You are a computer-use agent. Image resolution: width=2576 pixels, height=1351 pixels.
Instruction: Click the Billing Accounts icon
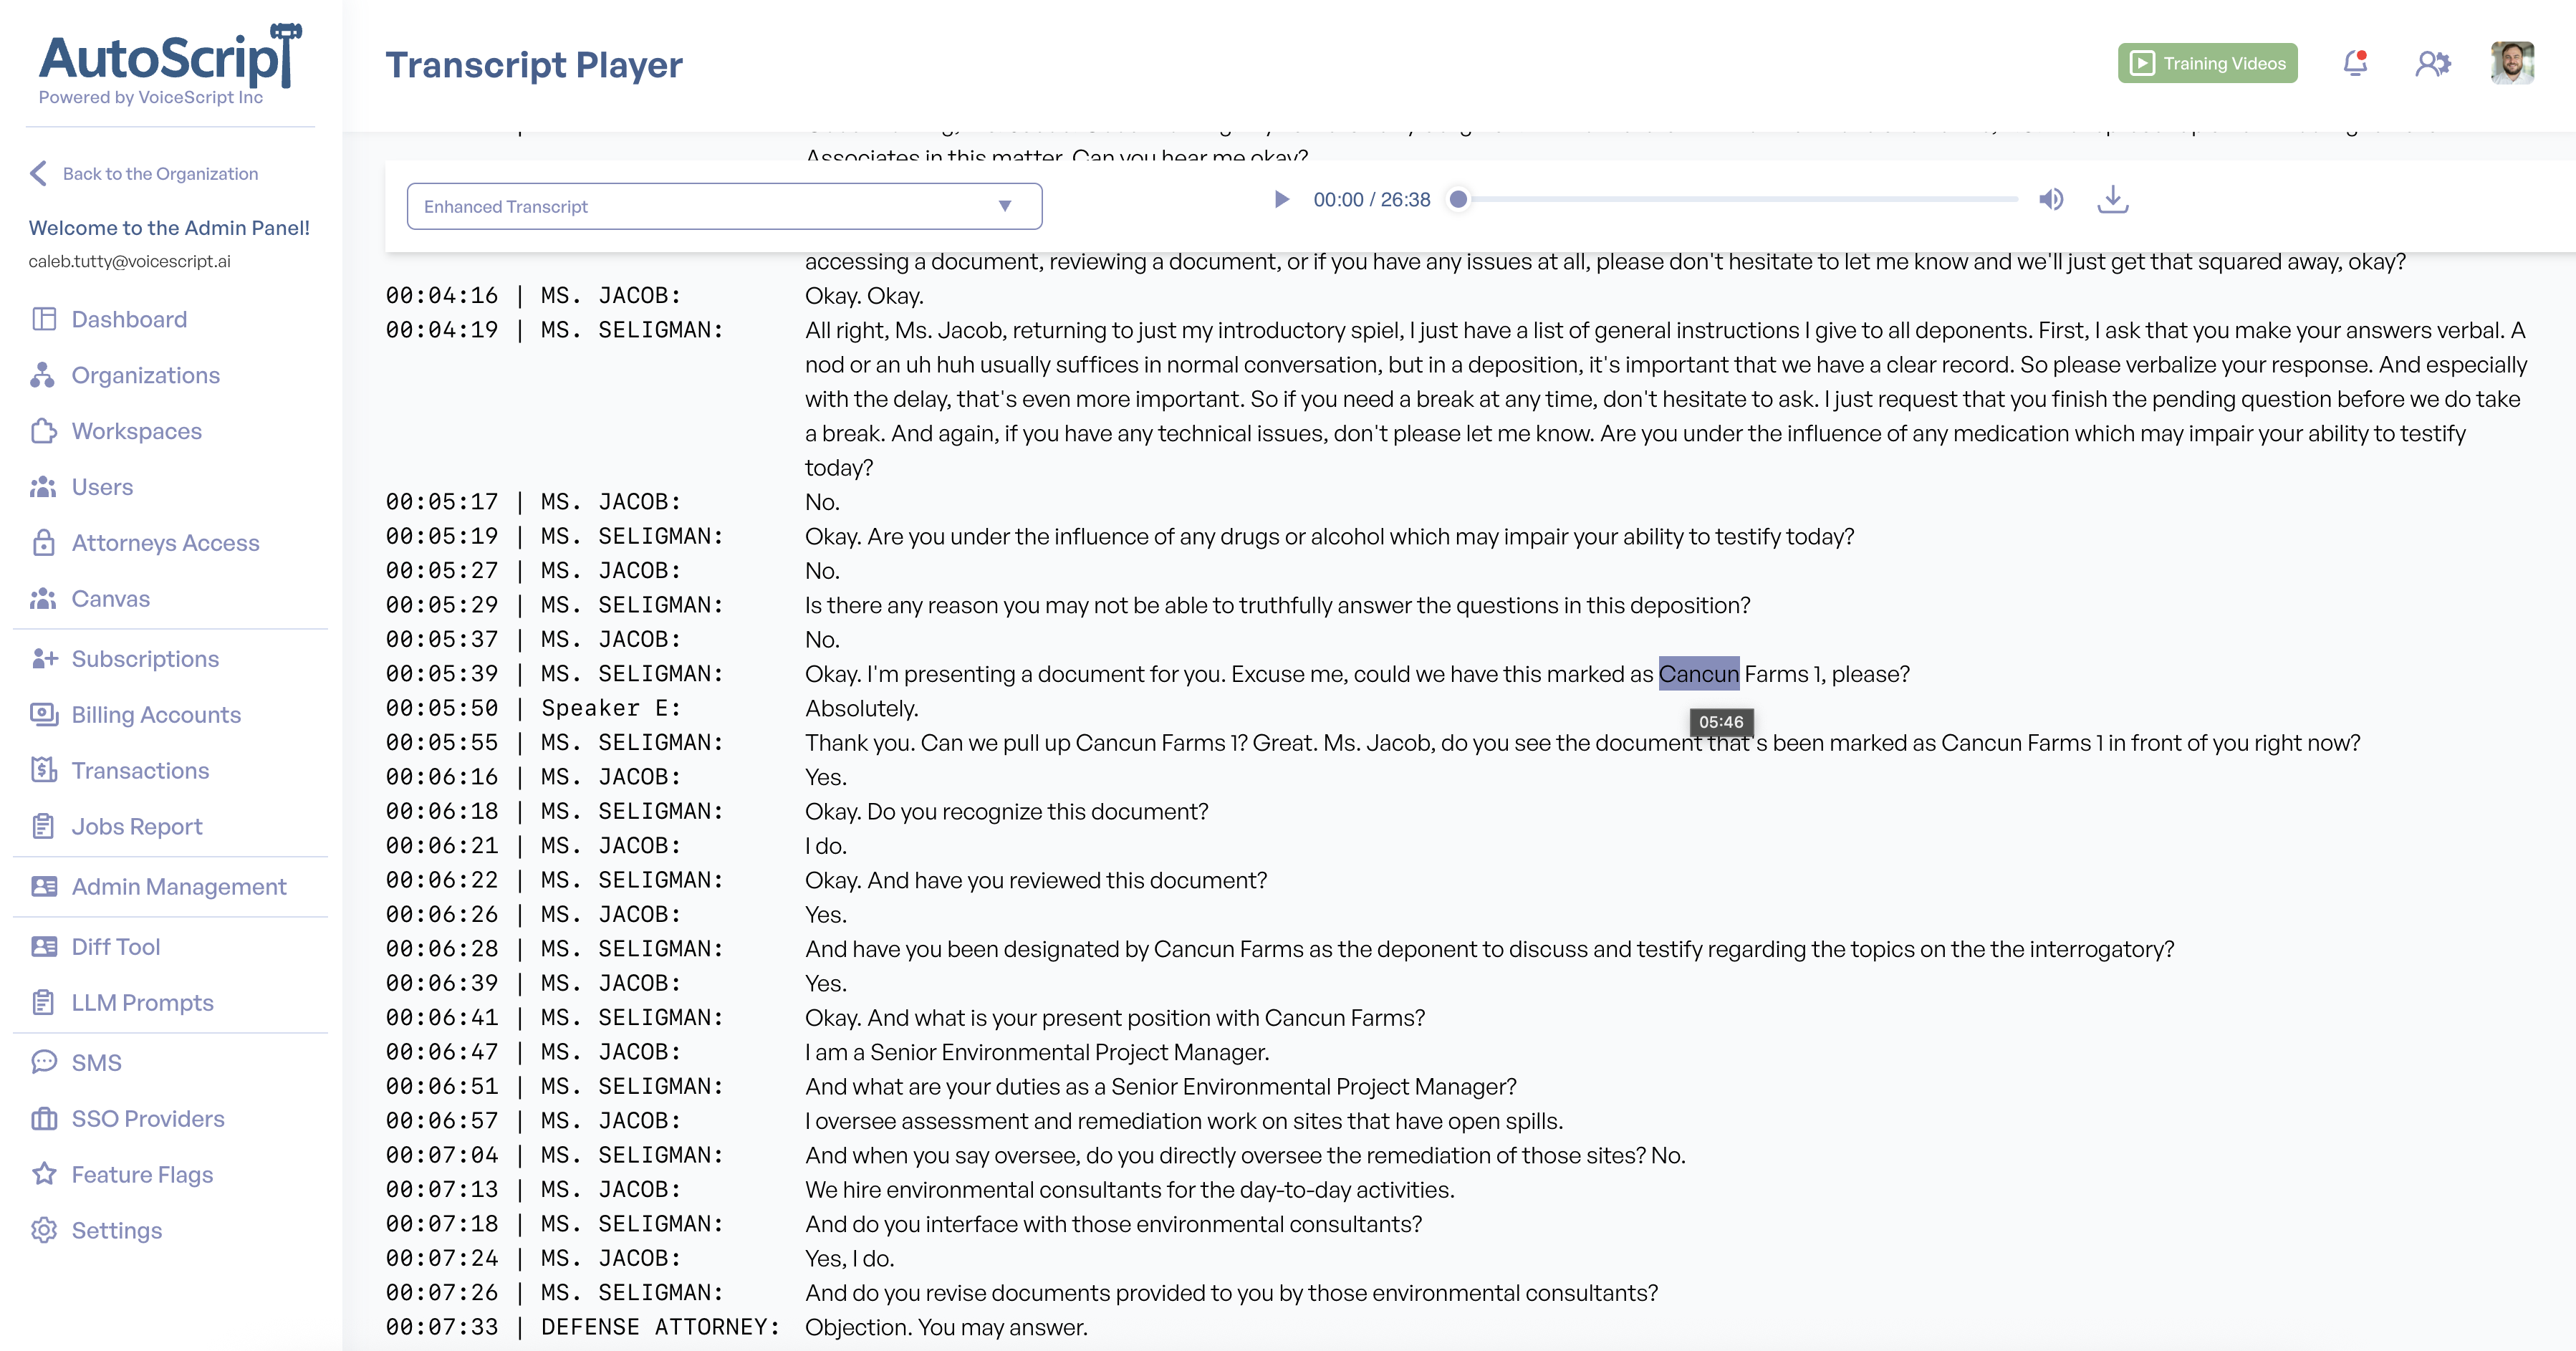coord(44,715)
